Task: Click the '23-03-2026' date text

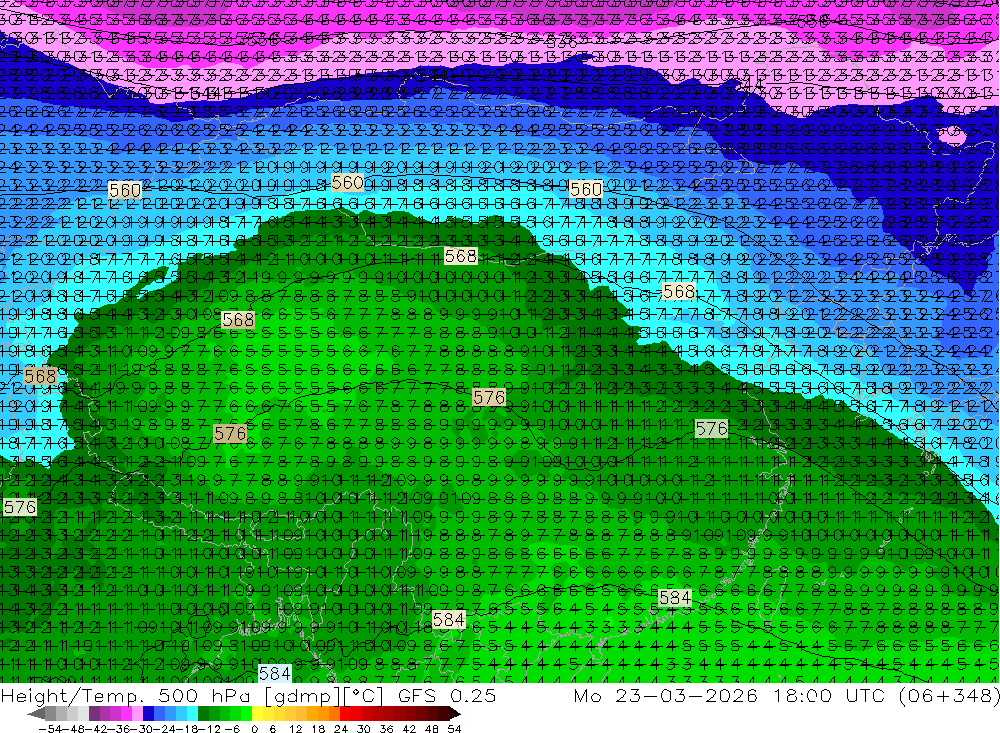Action: [687, 696]
